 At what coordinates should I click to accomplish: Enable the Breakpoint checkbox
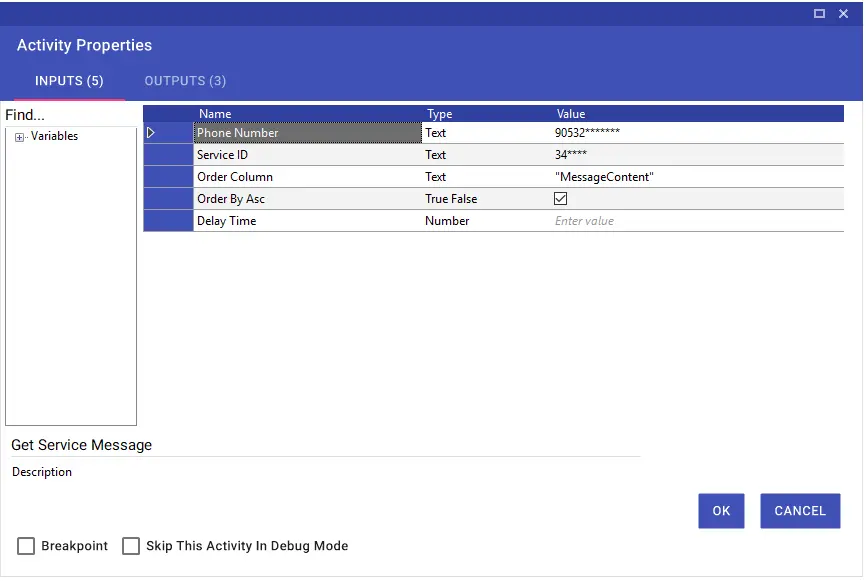[26, 546]
